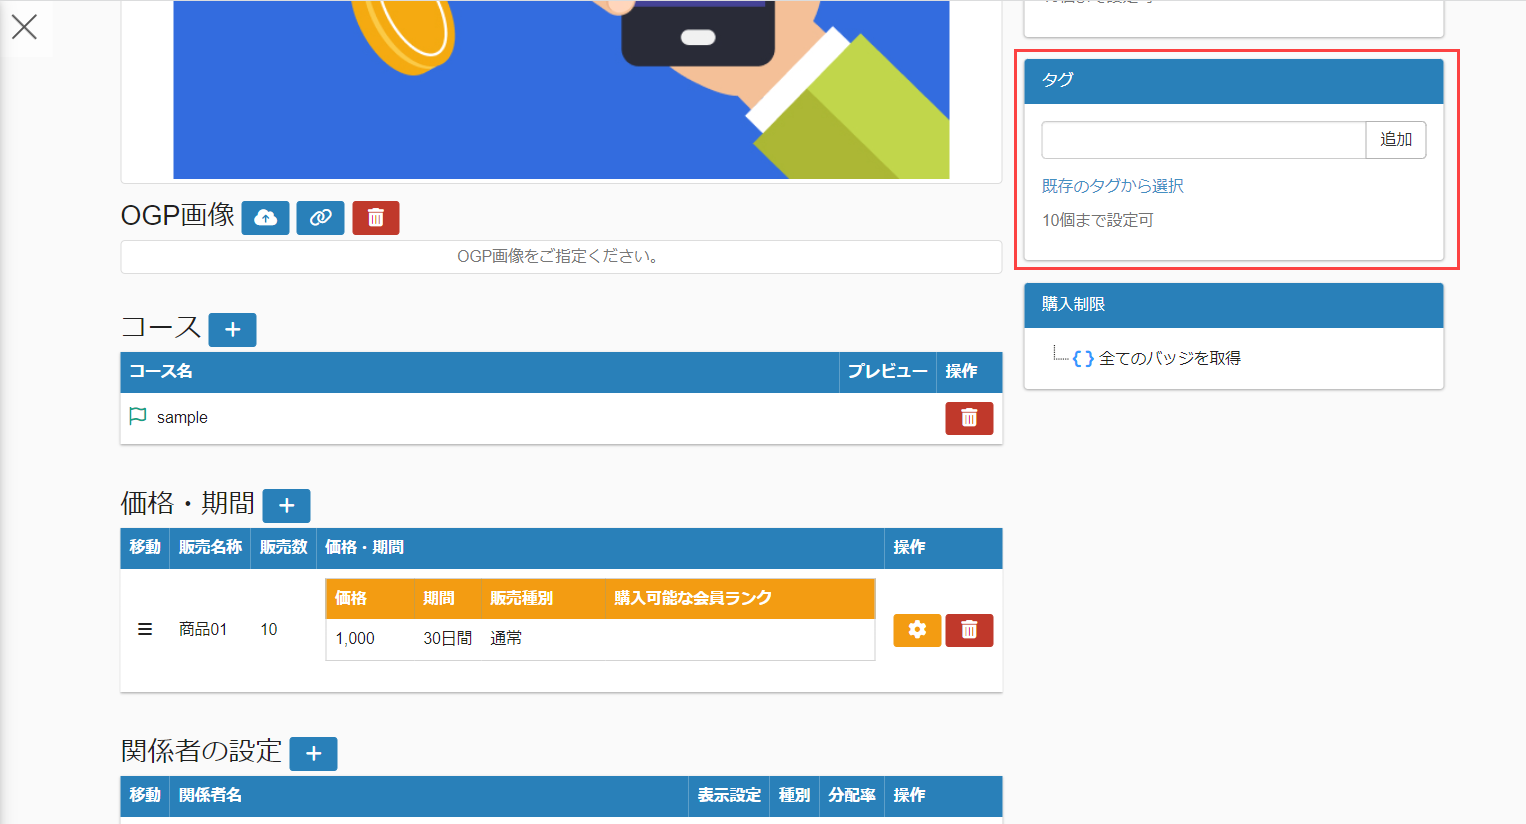Click the 購入制限 panel header
Image resolution: width=1526 pixels, height=824 pixels.
[x=1233, y=305]
